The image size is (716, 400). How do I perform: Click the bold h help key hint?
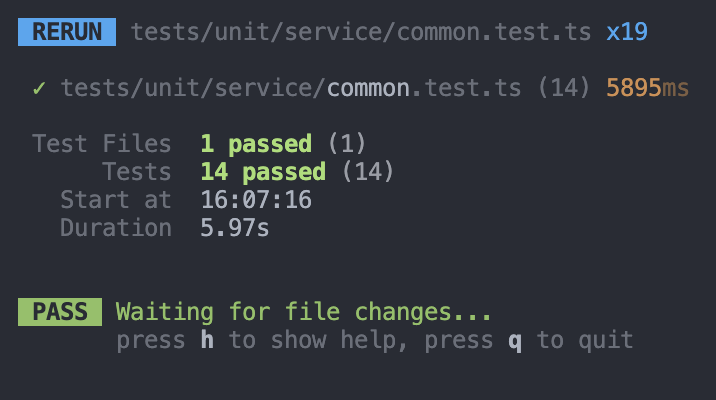coord(207,340)
